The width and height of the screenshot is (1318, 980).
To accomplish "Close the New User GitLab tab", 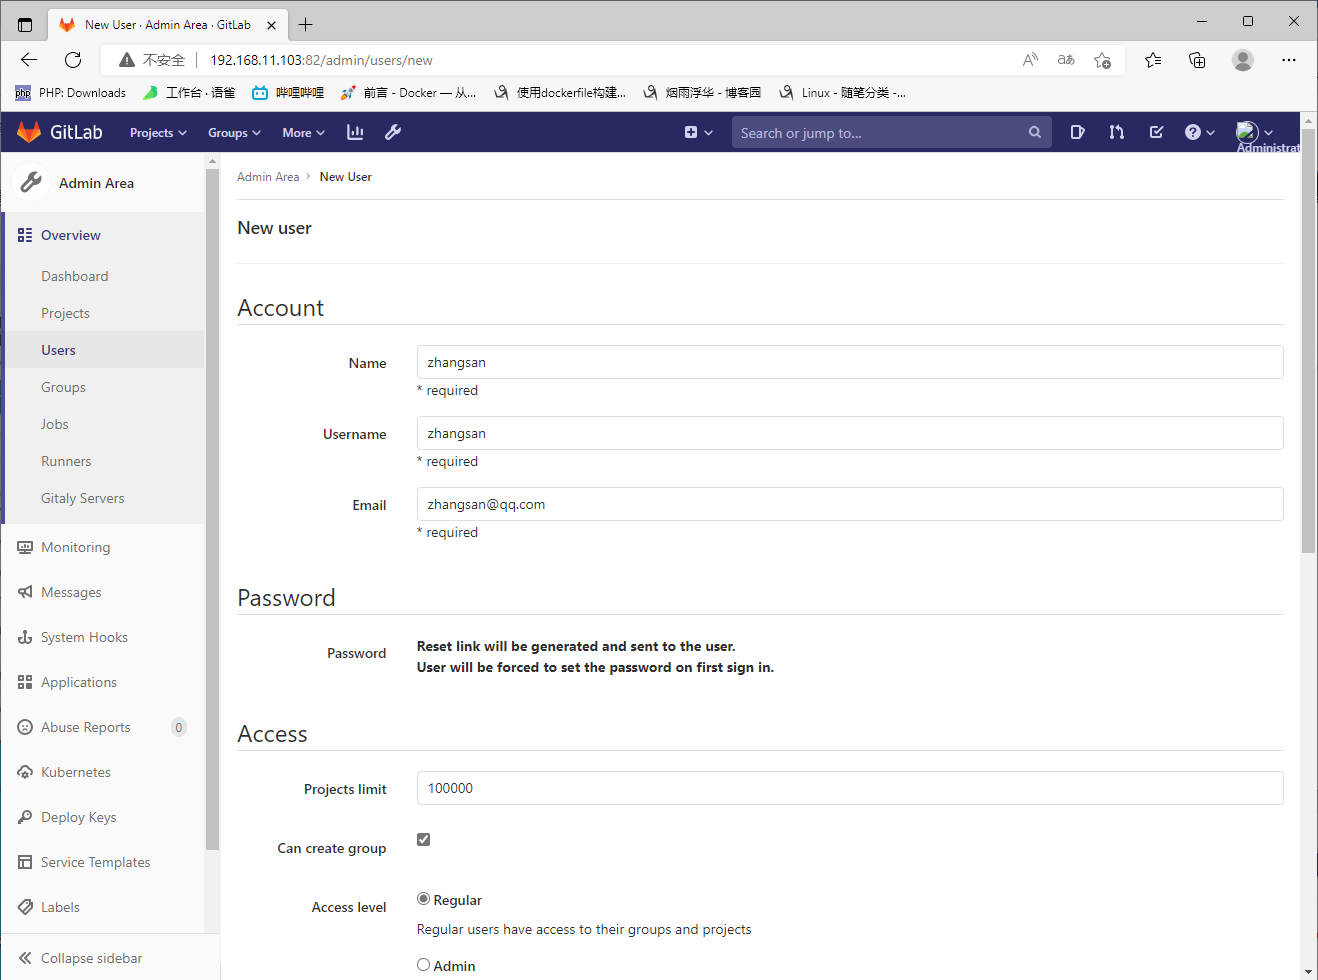I will 271,25.
